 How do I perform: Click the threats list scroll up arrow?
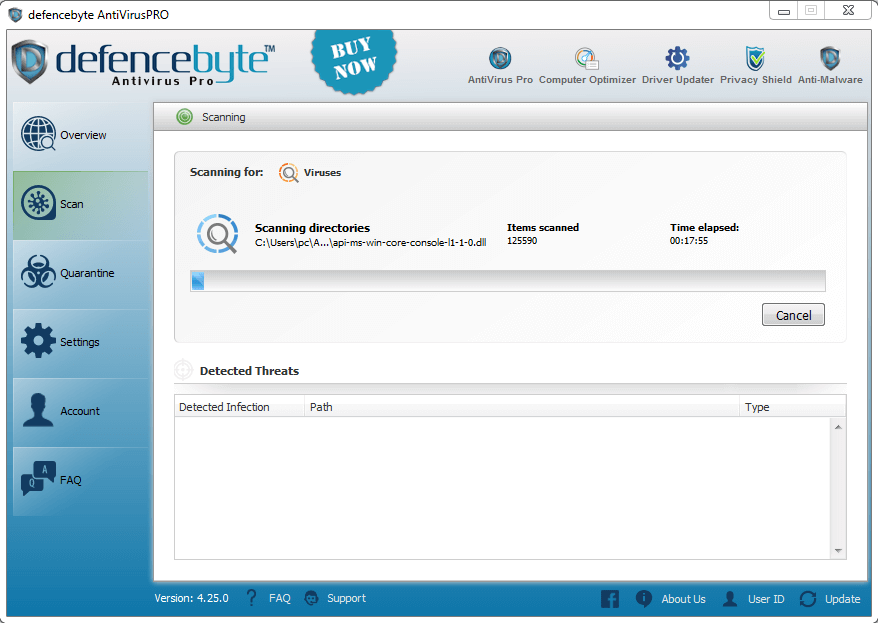pos(838,427)
